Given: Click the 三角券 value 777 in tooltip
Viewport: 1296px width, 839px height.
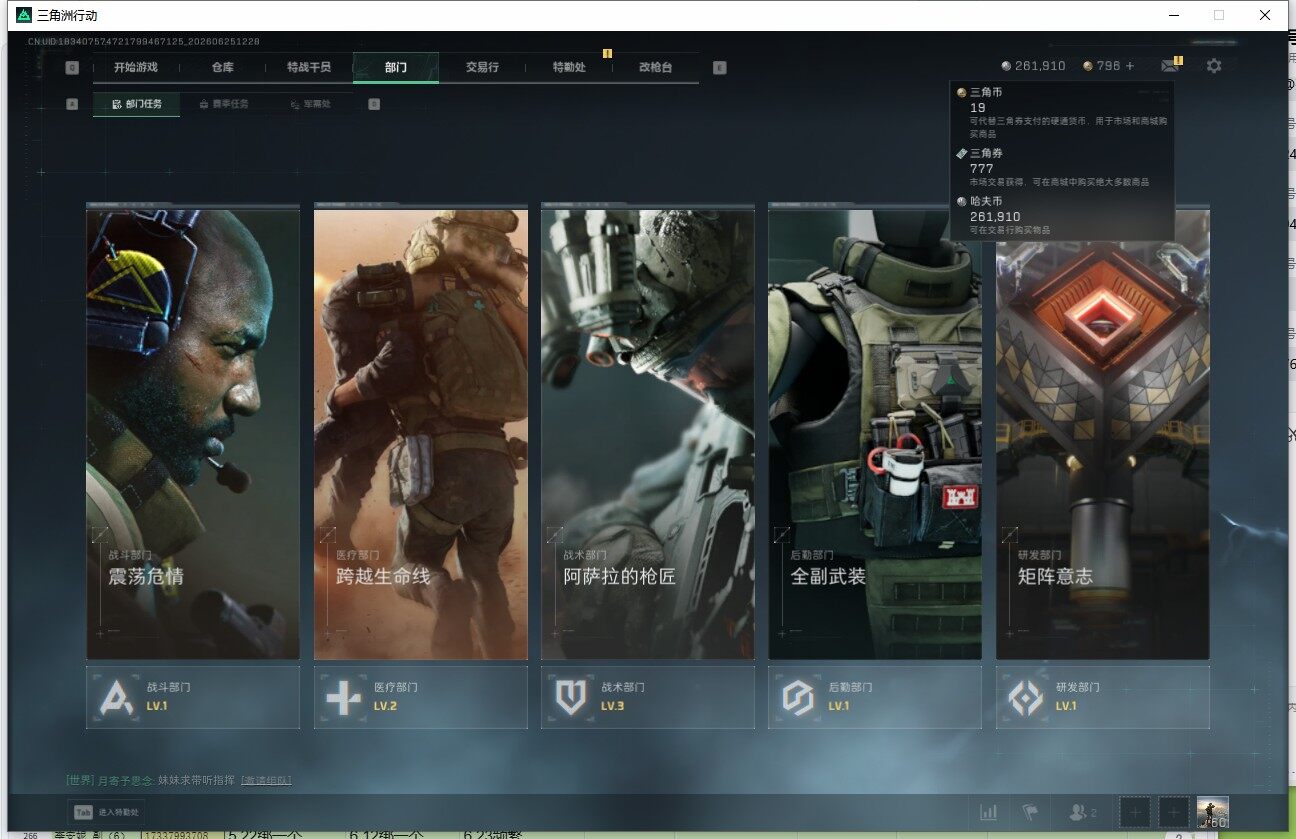Looking at the screenshot, I should point(982,168).
